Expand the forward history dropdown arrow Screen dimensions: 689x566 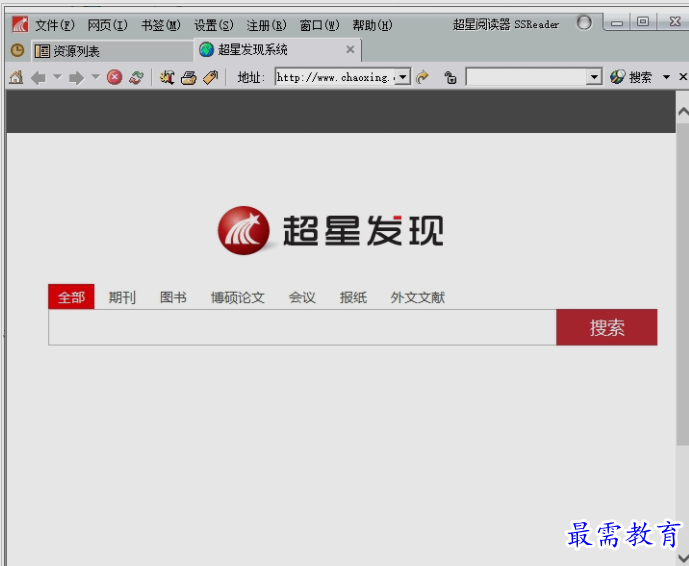95,77
